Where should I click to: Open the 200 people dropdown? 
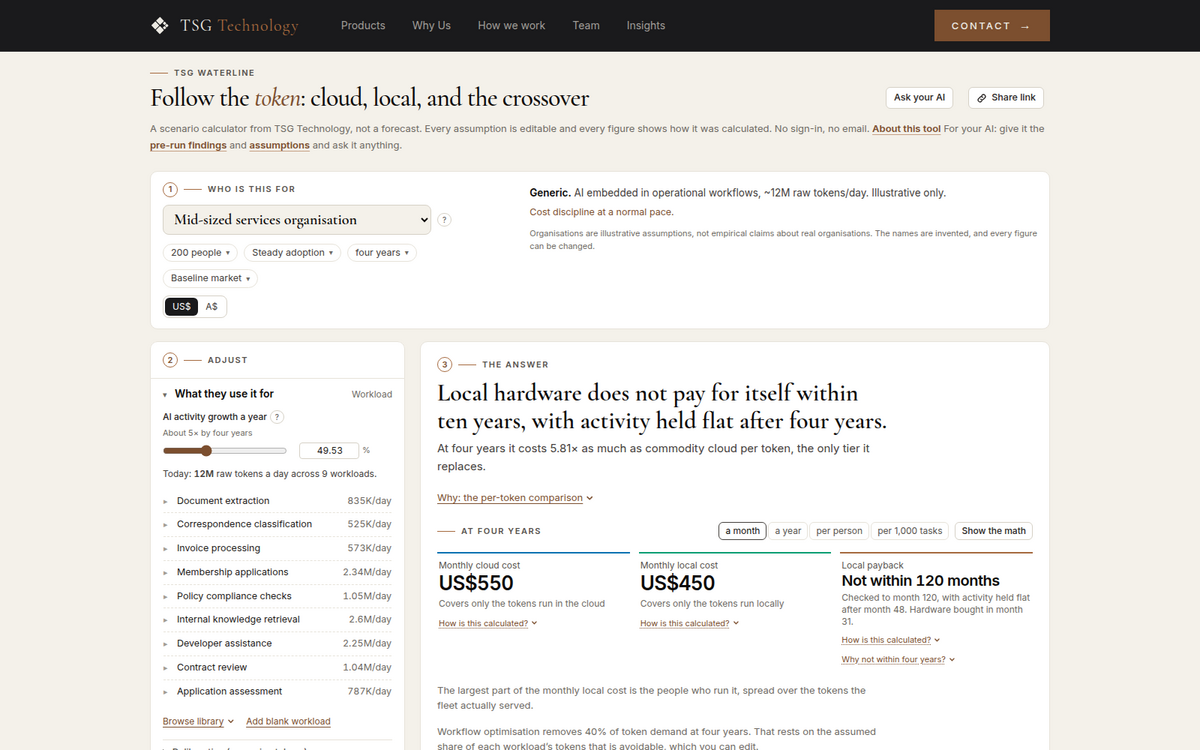tap(200, 253)
